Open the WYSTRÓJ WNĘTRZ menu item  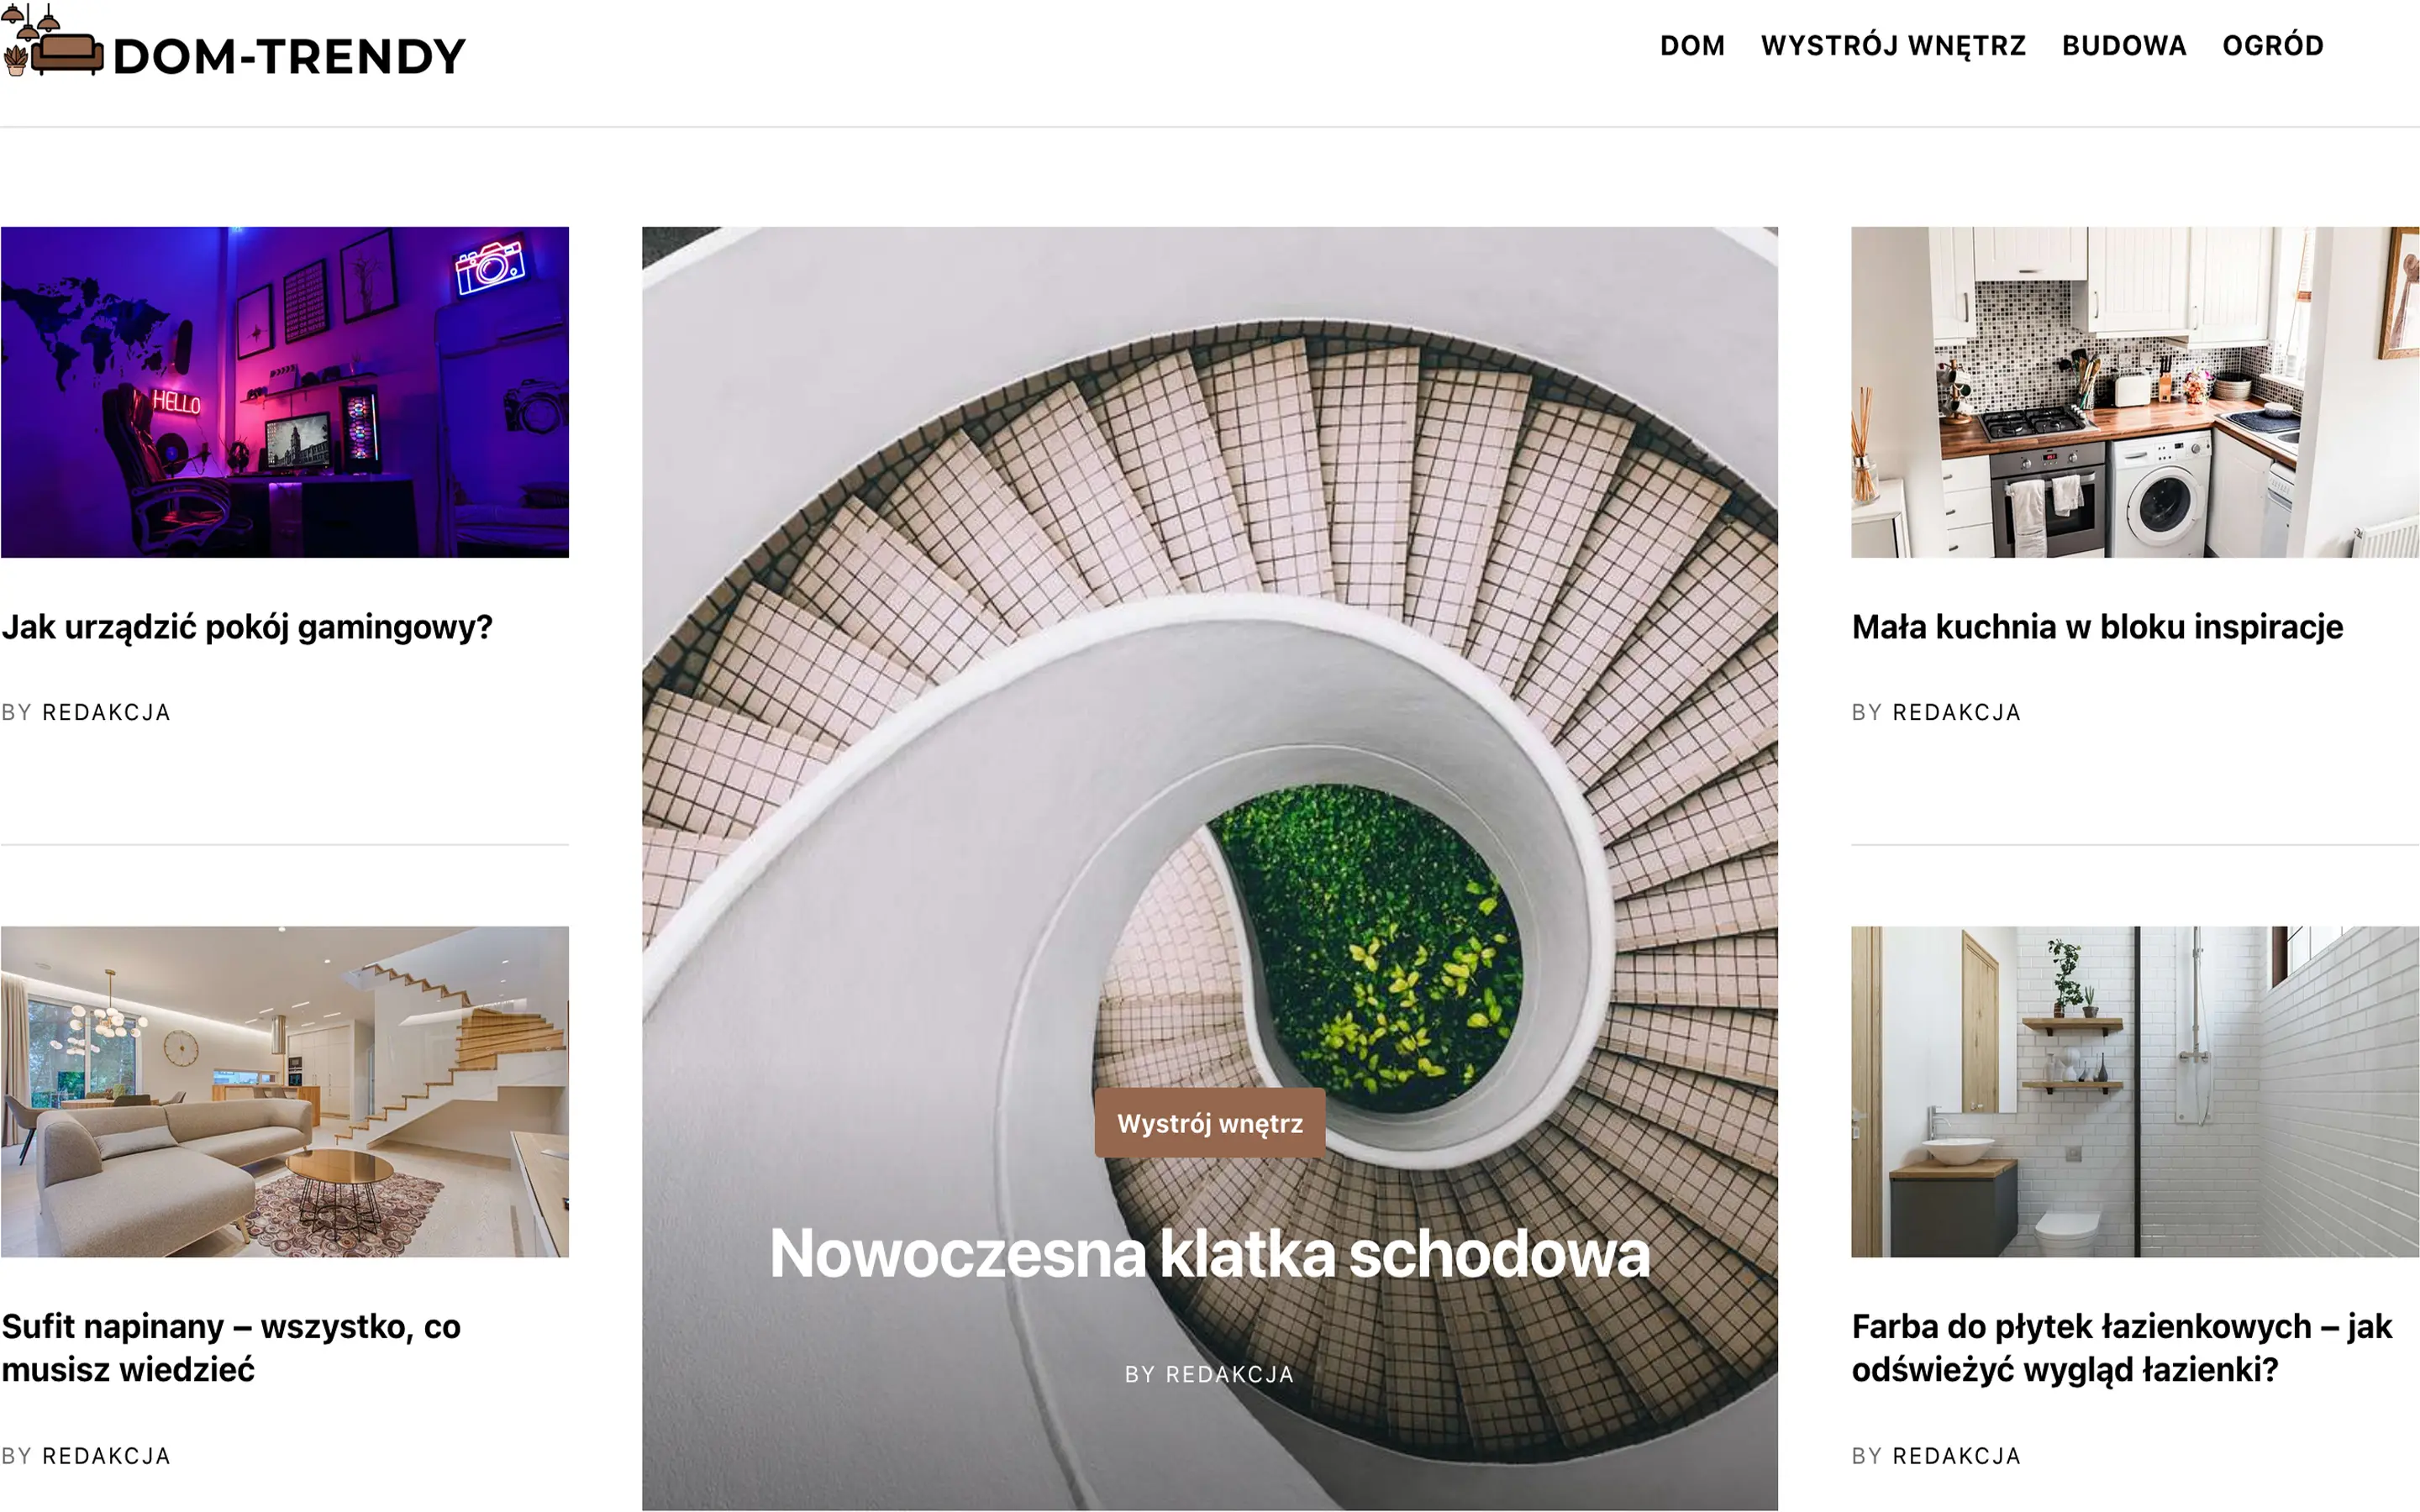(1893, 46)
